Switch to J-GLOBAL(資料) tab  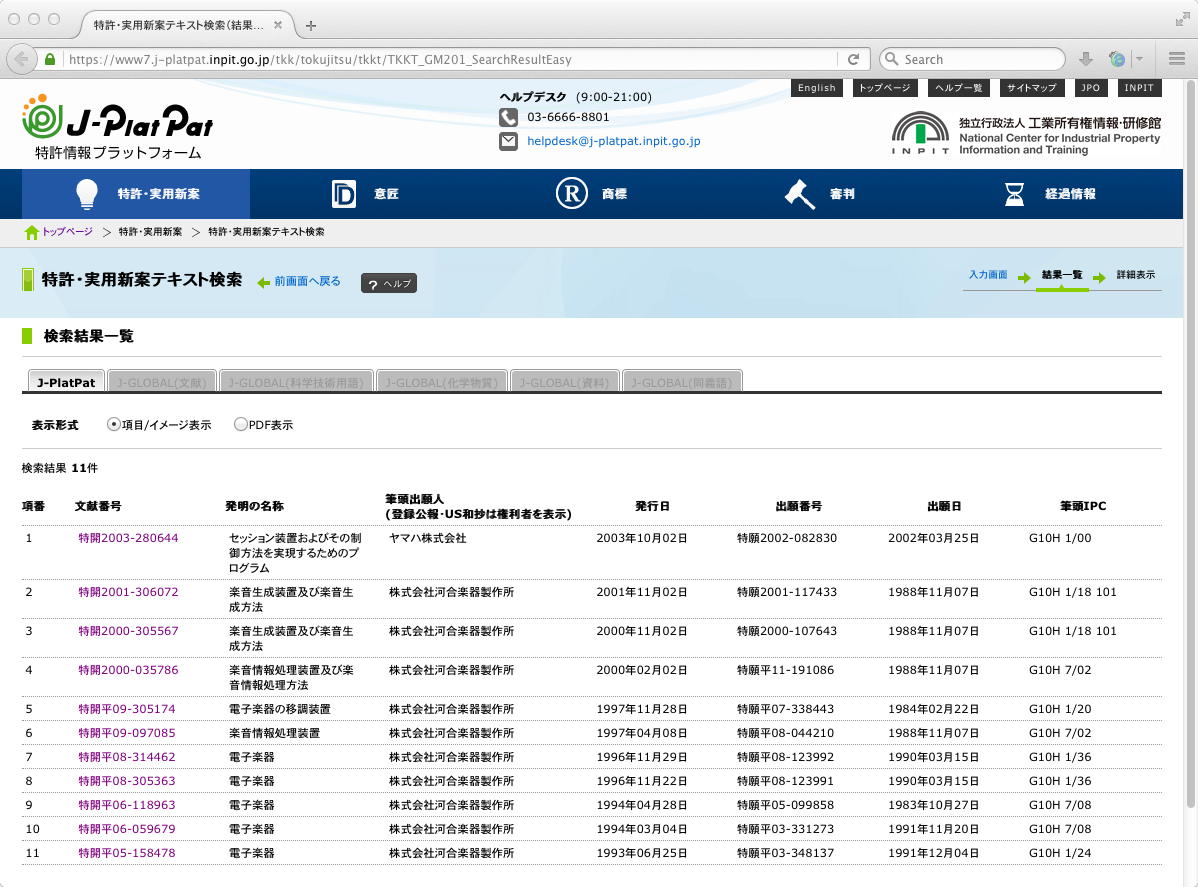(565, 382)
